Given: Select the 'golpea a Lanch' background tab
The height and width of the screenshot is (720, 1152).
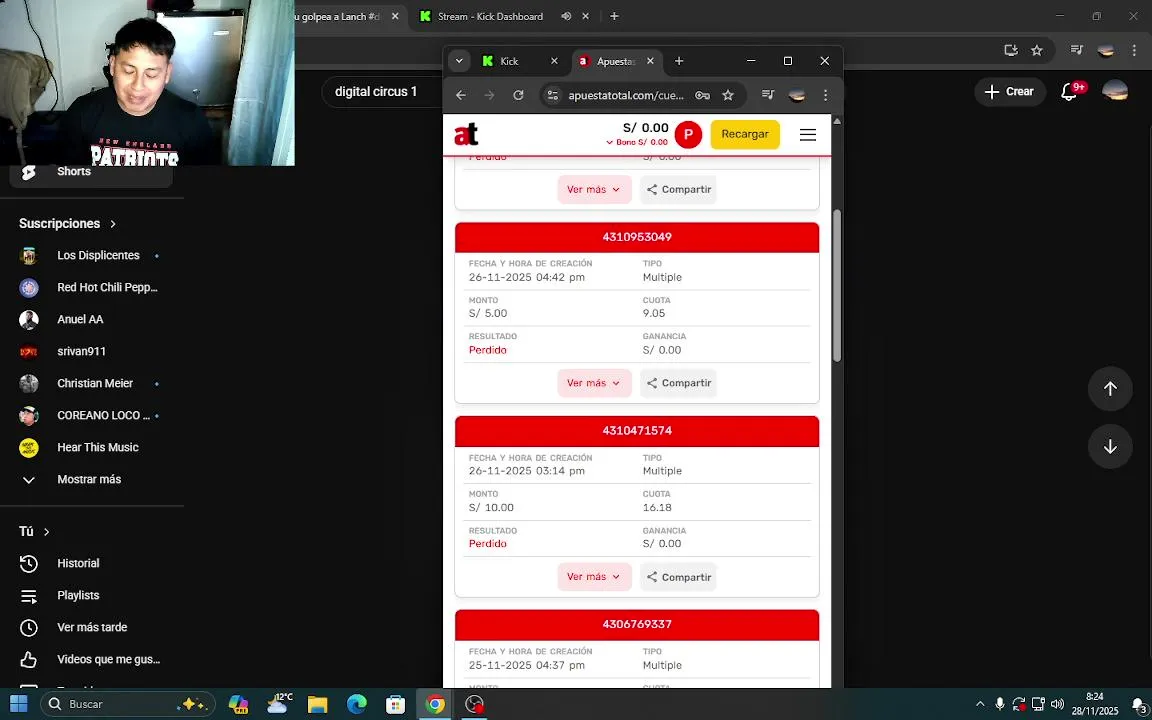Looking at the screenshot, I should pyautogui.click(x=335, y=16).
